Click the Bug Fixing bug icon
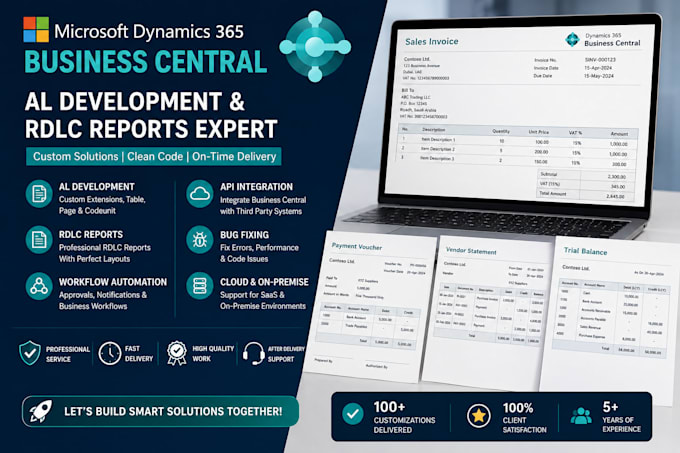Screen dimensions: 680x453 (200, 240)
